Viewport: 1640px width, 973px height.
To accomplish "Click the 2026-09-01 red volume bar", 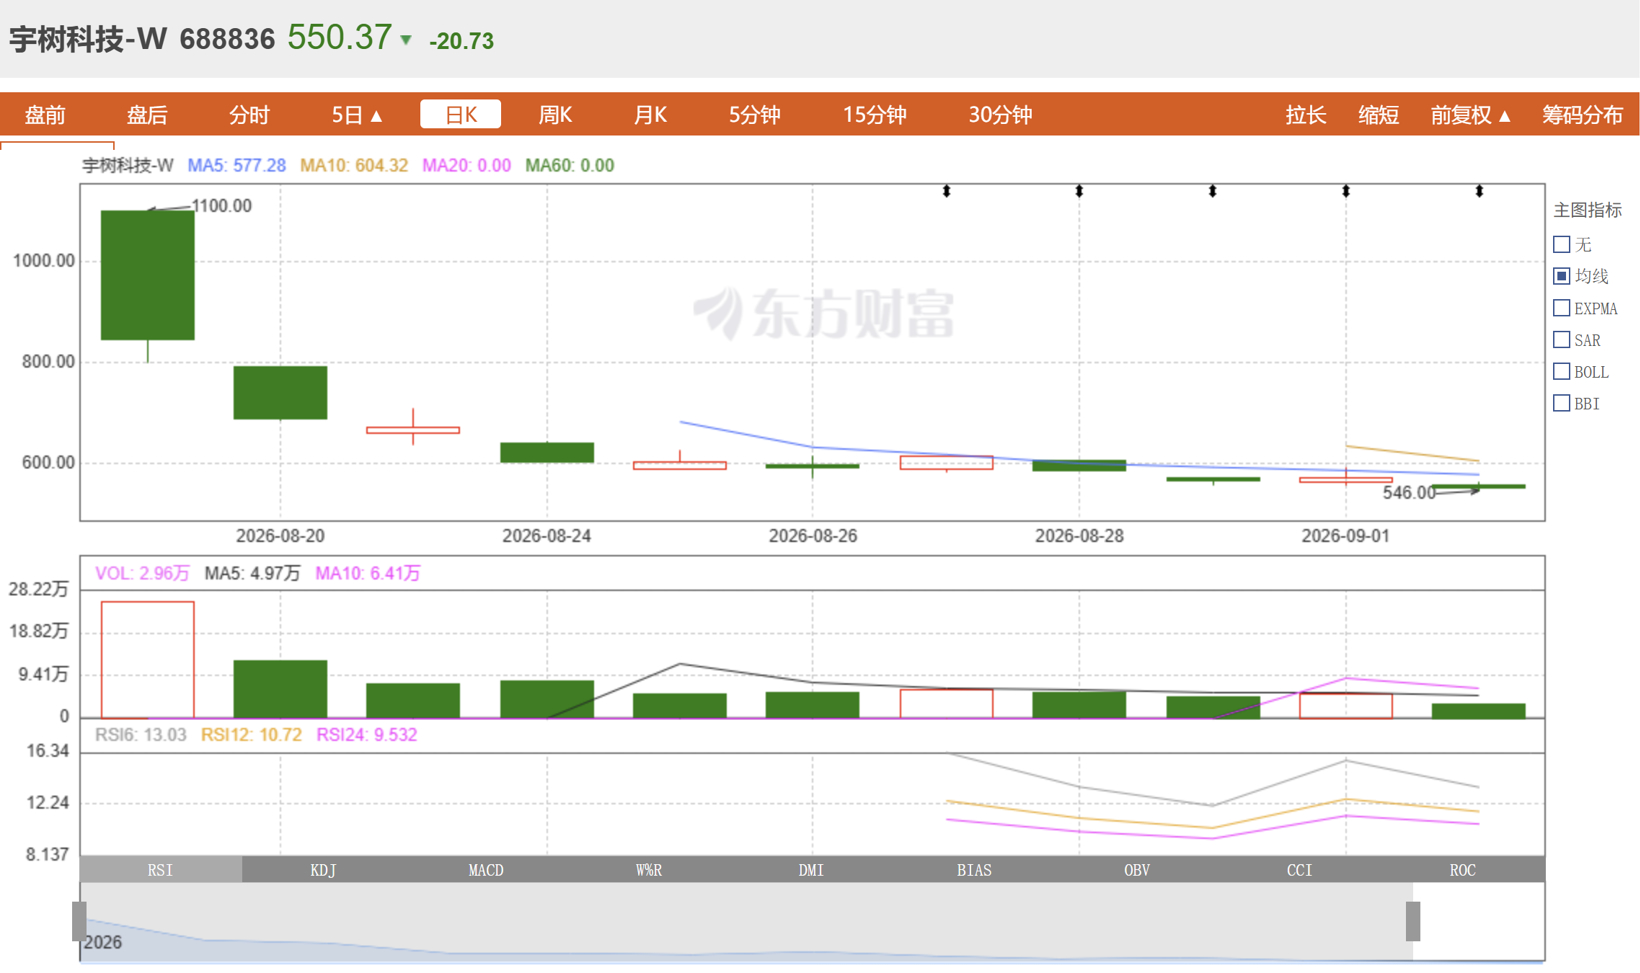I will tap(1346, 705).
